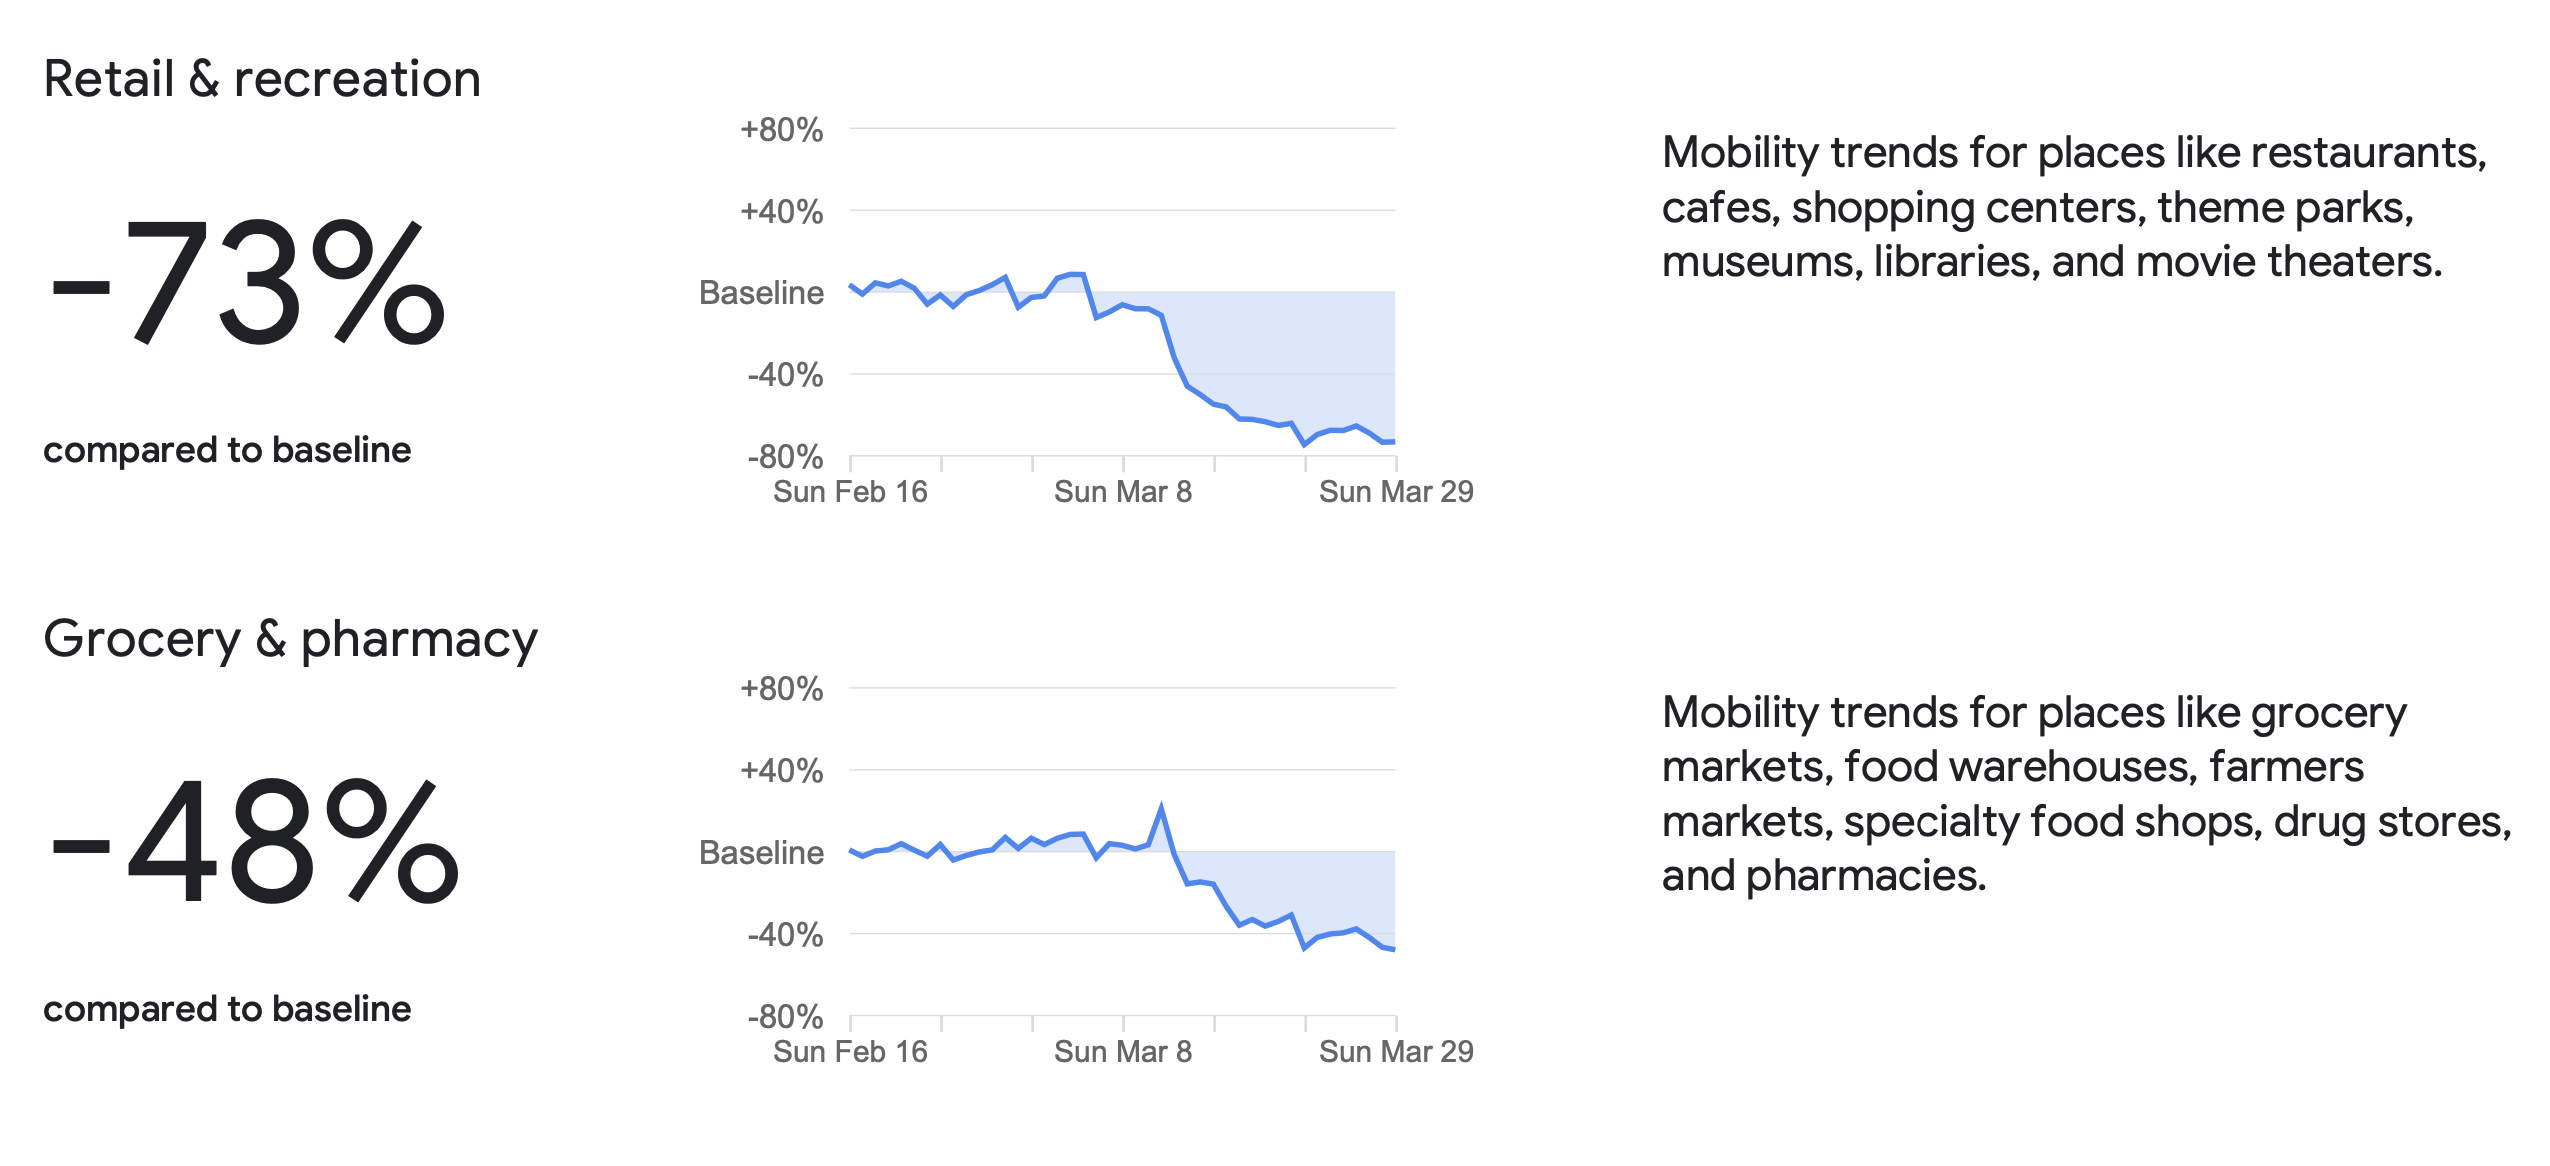
Task: Click the -73% retail figure
Action: 247,283
